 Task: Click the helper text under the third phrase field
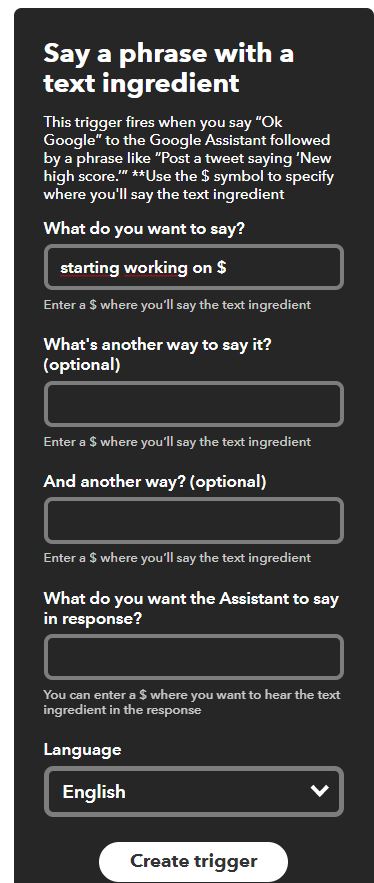click(x=177, y=558)
